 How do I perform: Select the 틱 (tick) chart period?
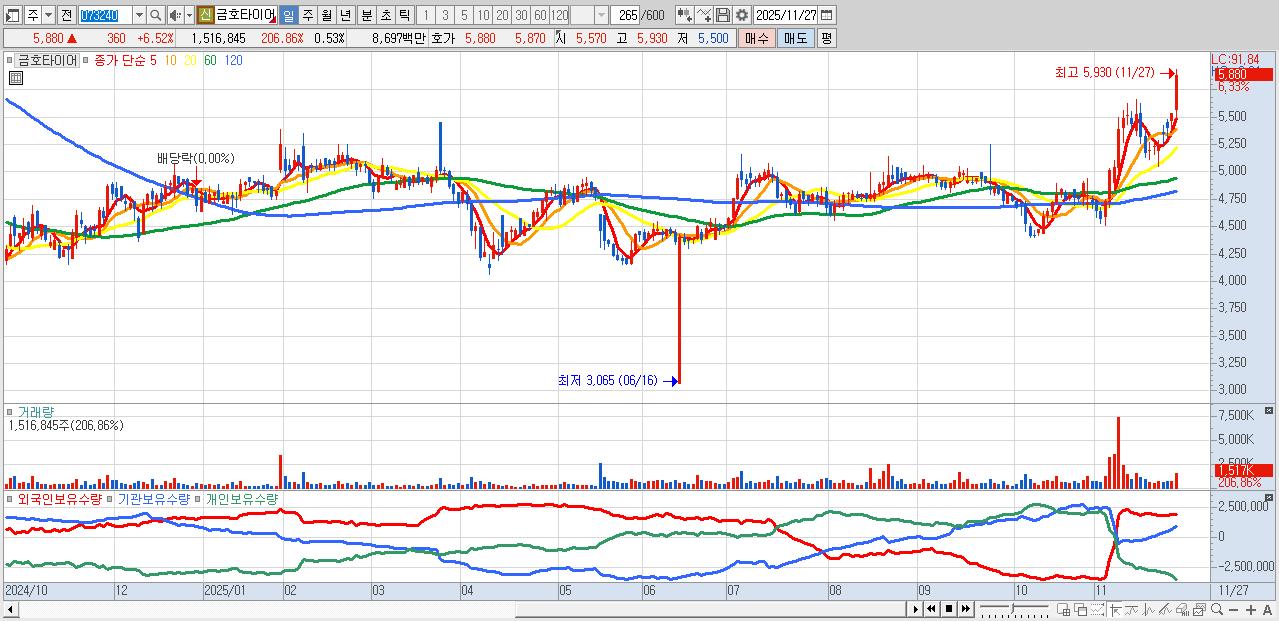403,15
